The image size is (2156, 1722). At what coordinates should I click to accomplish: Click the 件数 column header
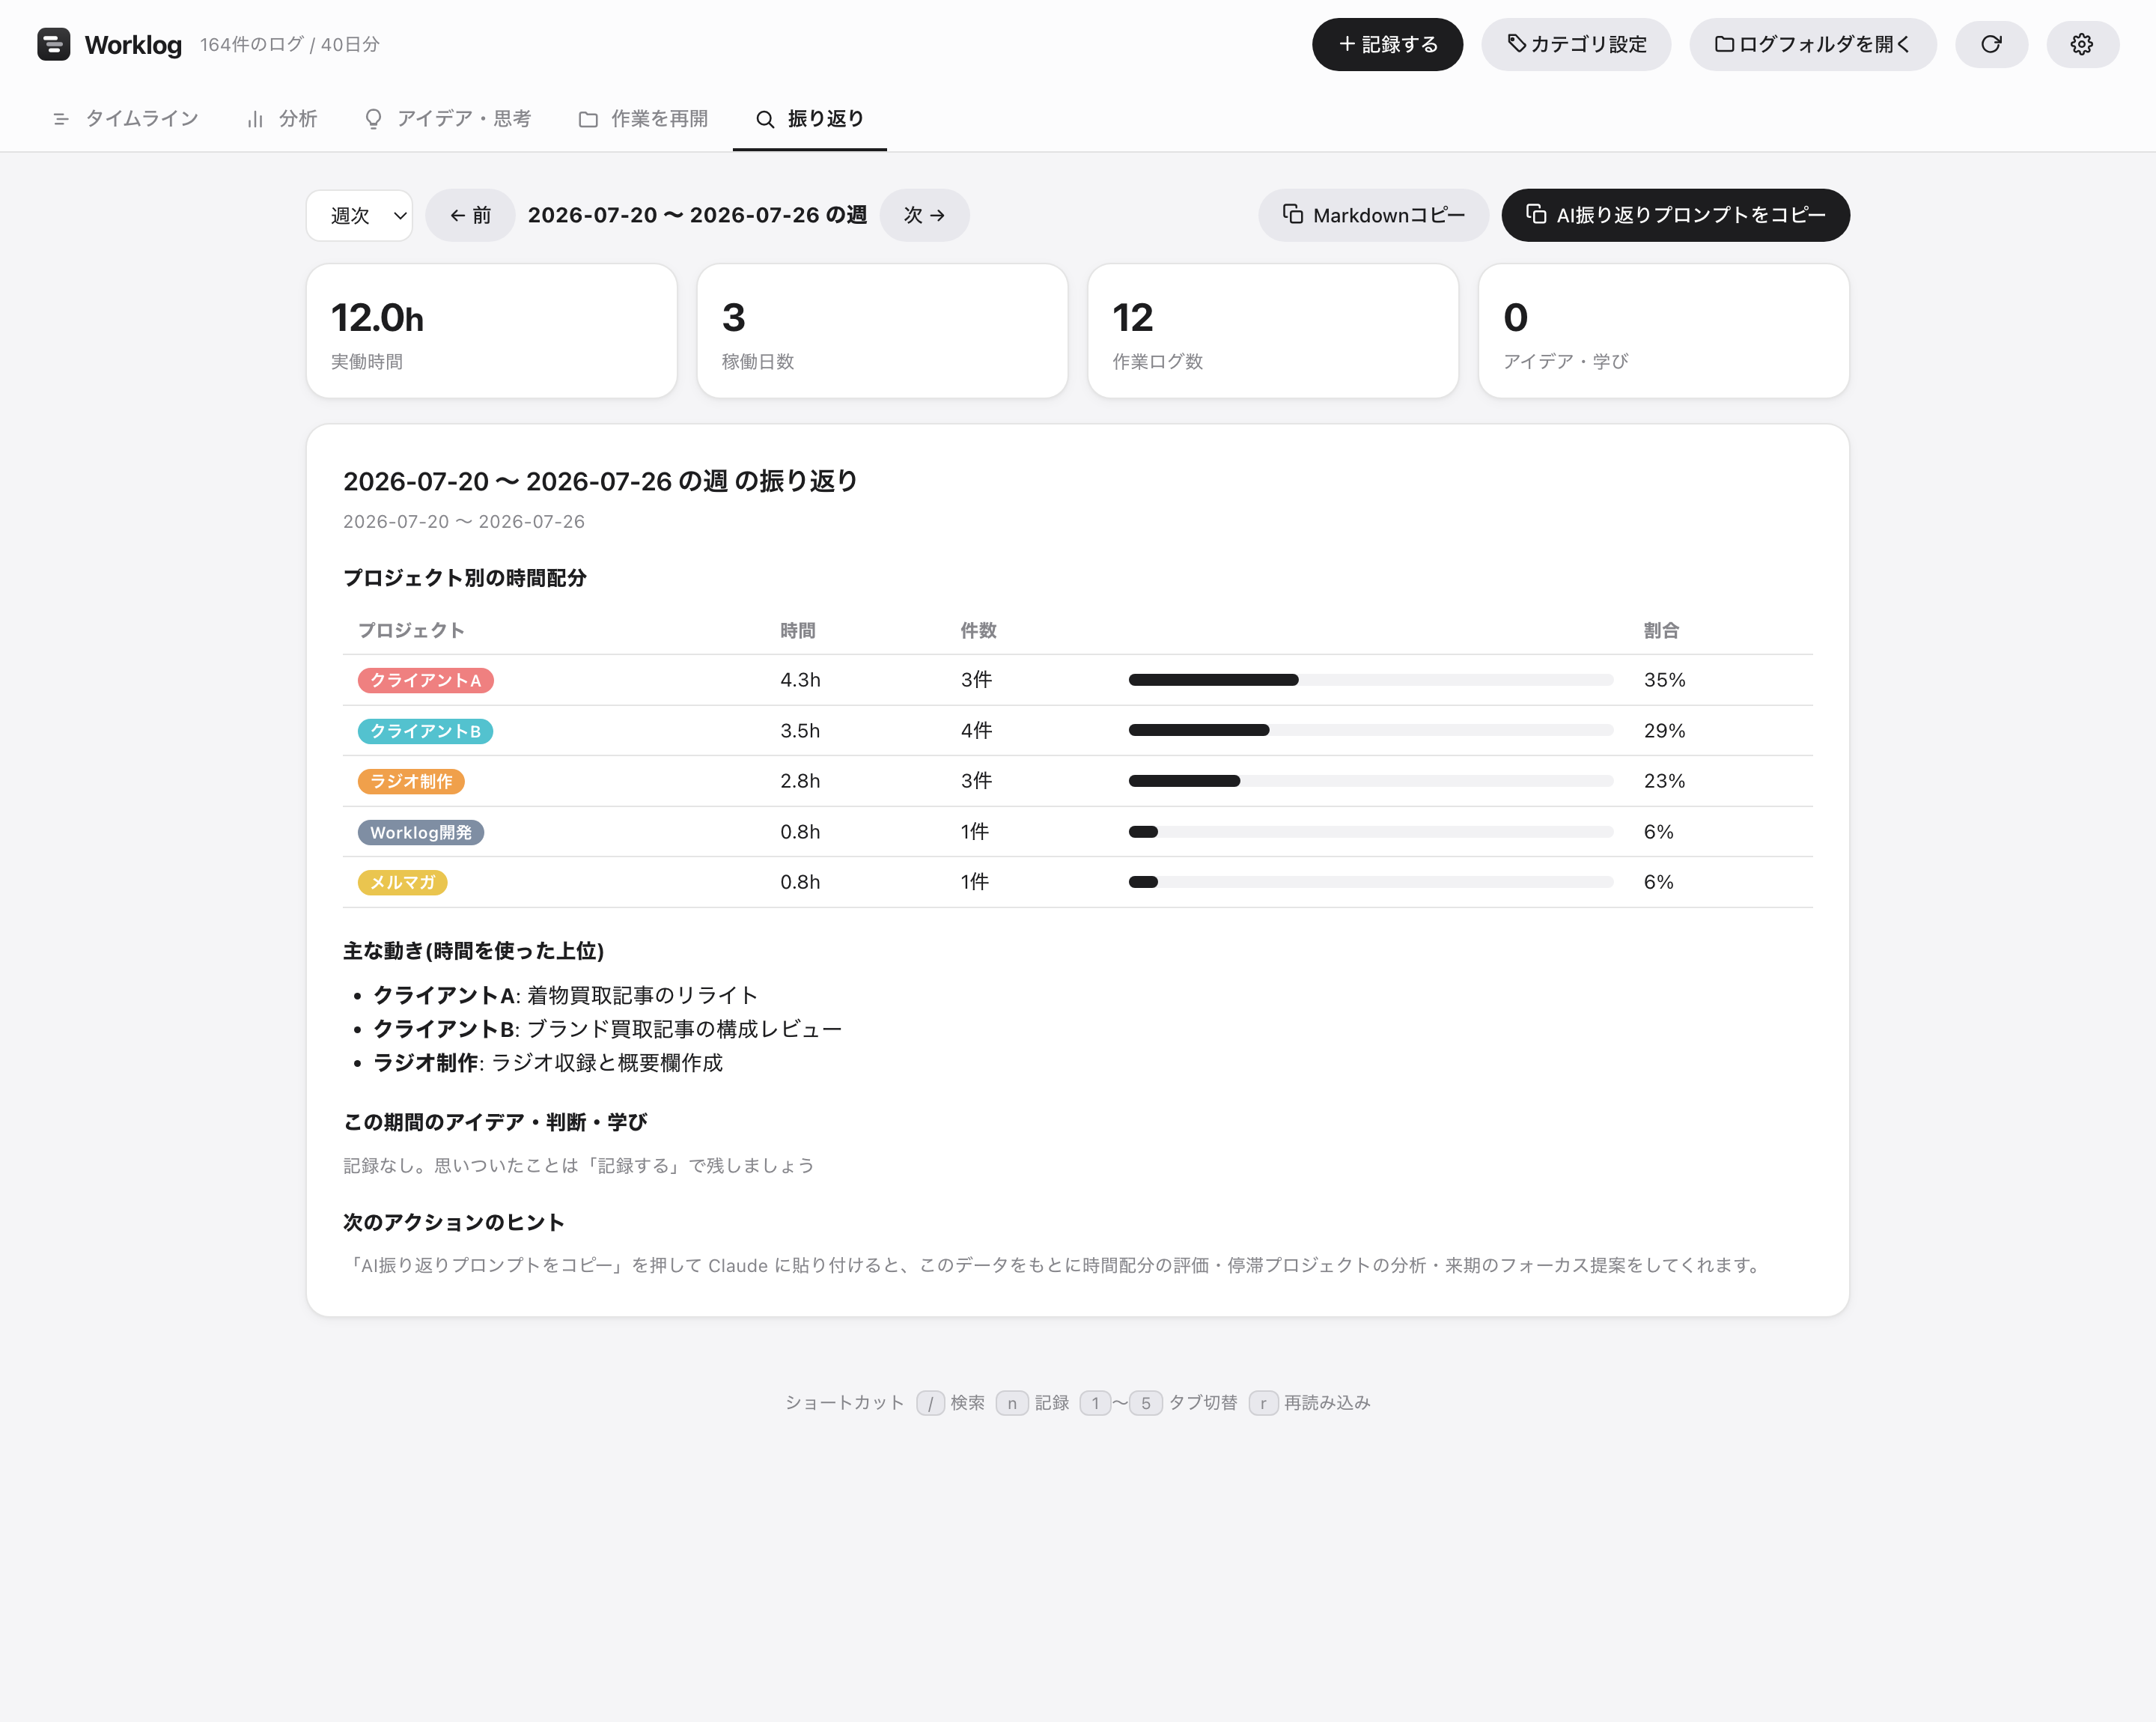978,630
